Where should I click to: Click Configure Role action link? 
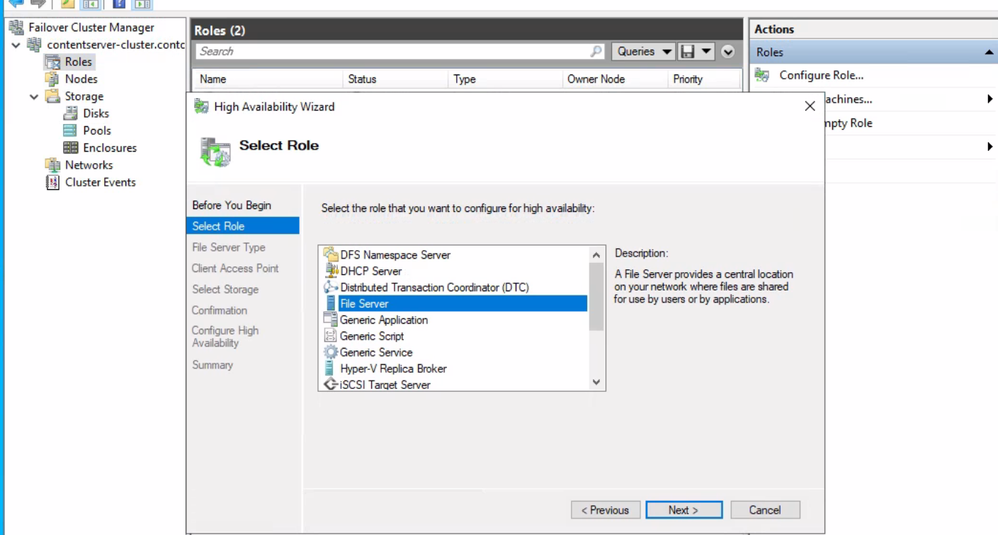point(821,75)
